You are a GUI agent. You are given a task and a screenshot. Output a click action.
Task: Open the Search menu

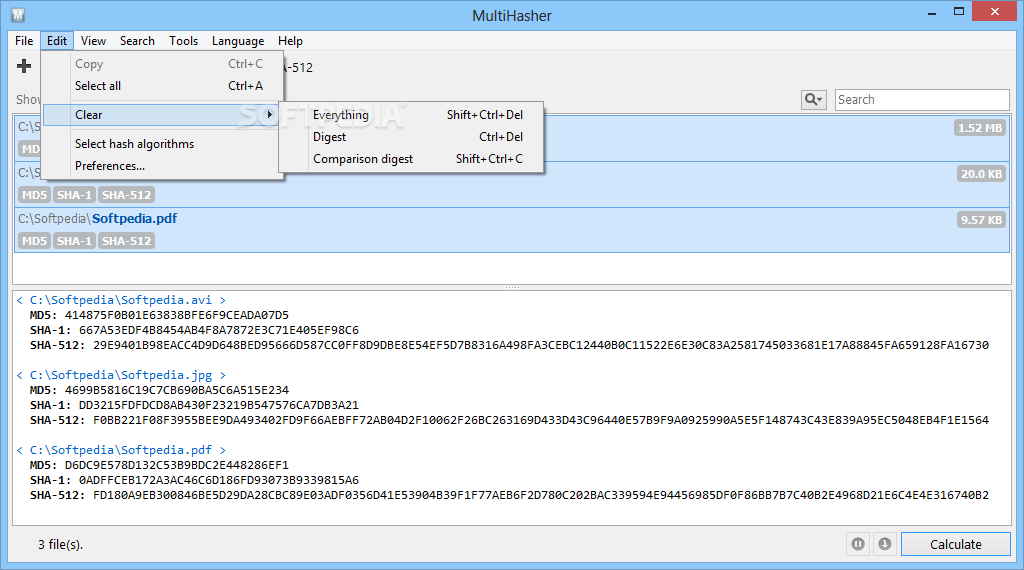(x=137, y=40)
